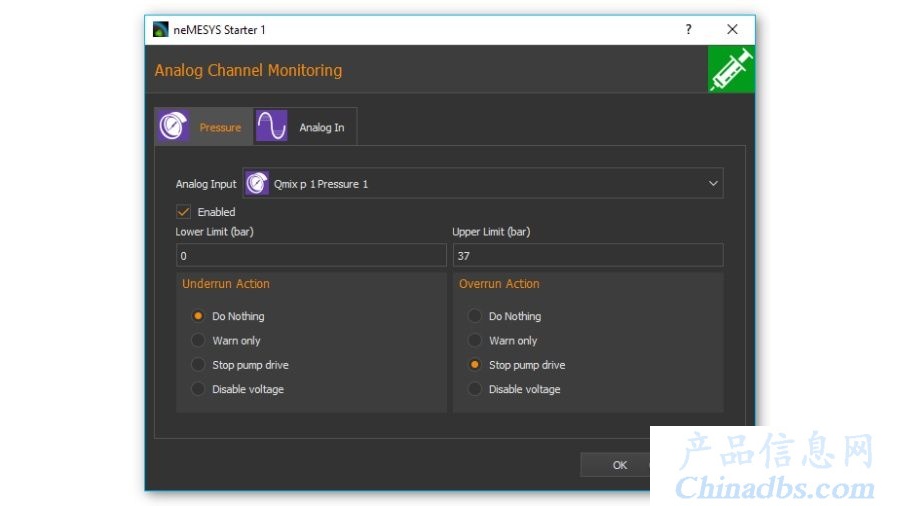900x506 pixels.
Task: Click the Analog Channel Monitoring heading
Action: (x=248, y=70)
